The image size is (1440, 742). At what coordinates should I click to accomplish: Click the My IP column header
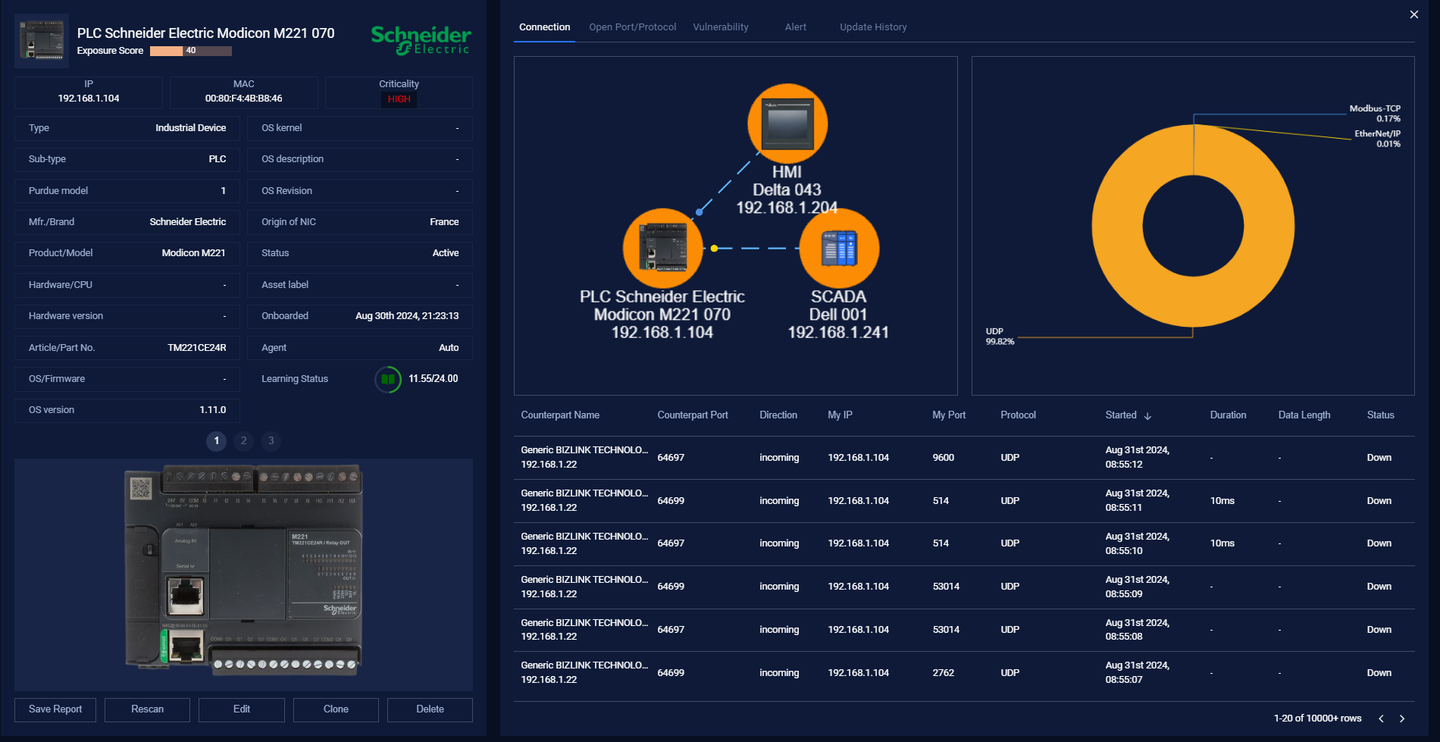pyautogui.click(x=840, y=415)
